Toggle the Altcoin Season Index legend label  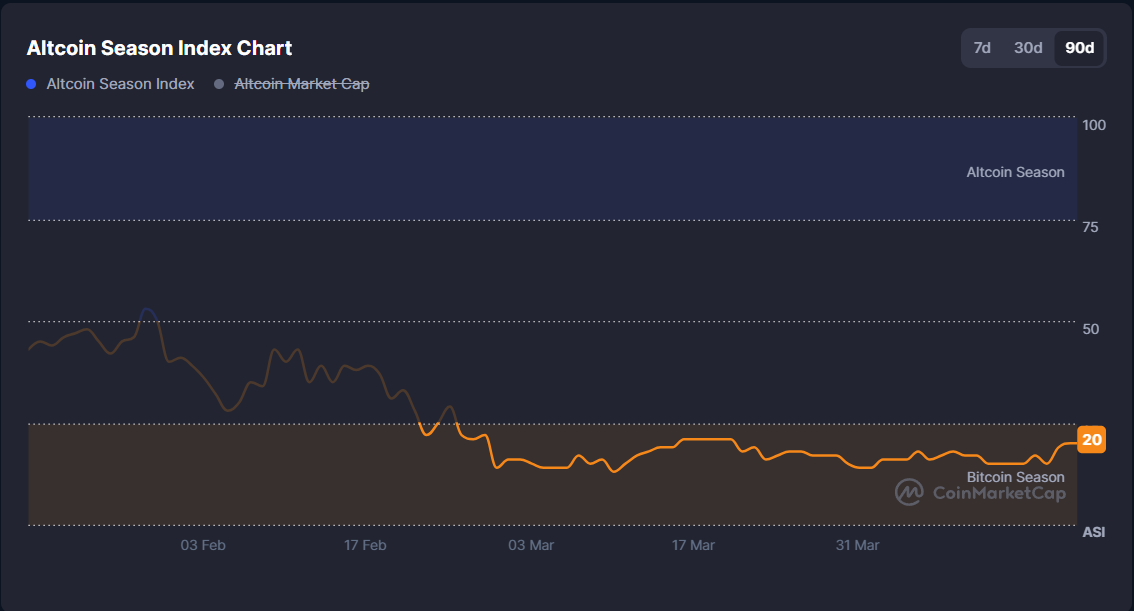tap(120, 84)
